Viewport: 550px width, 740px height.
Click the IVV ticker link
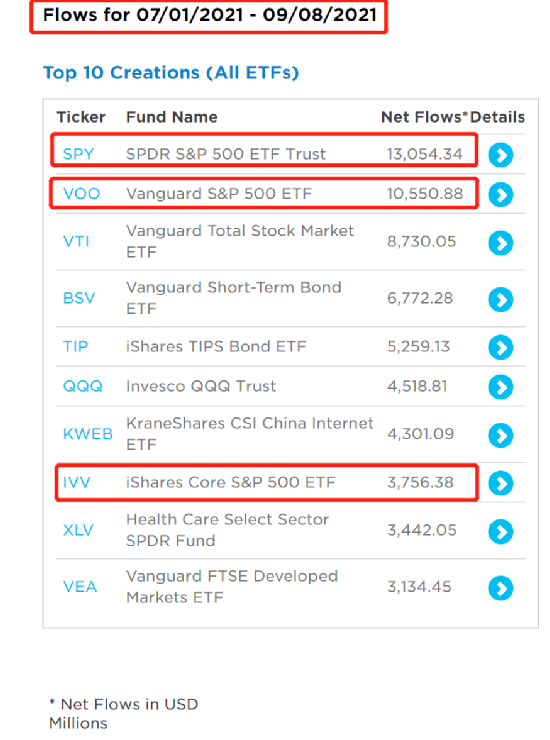click(76, 482)
